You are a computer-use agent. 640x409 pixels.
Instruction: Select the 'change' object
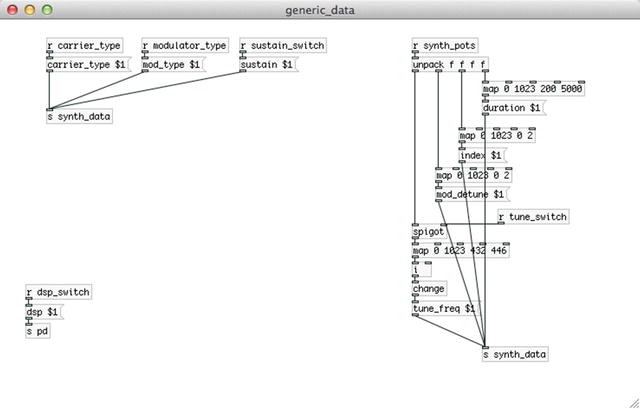pos(429,289)
